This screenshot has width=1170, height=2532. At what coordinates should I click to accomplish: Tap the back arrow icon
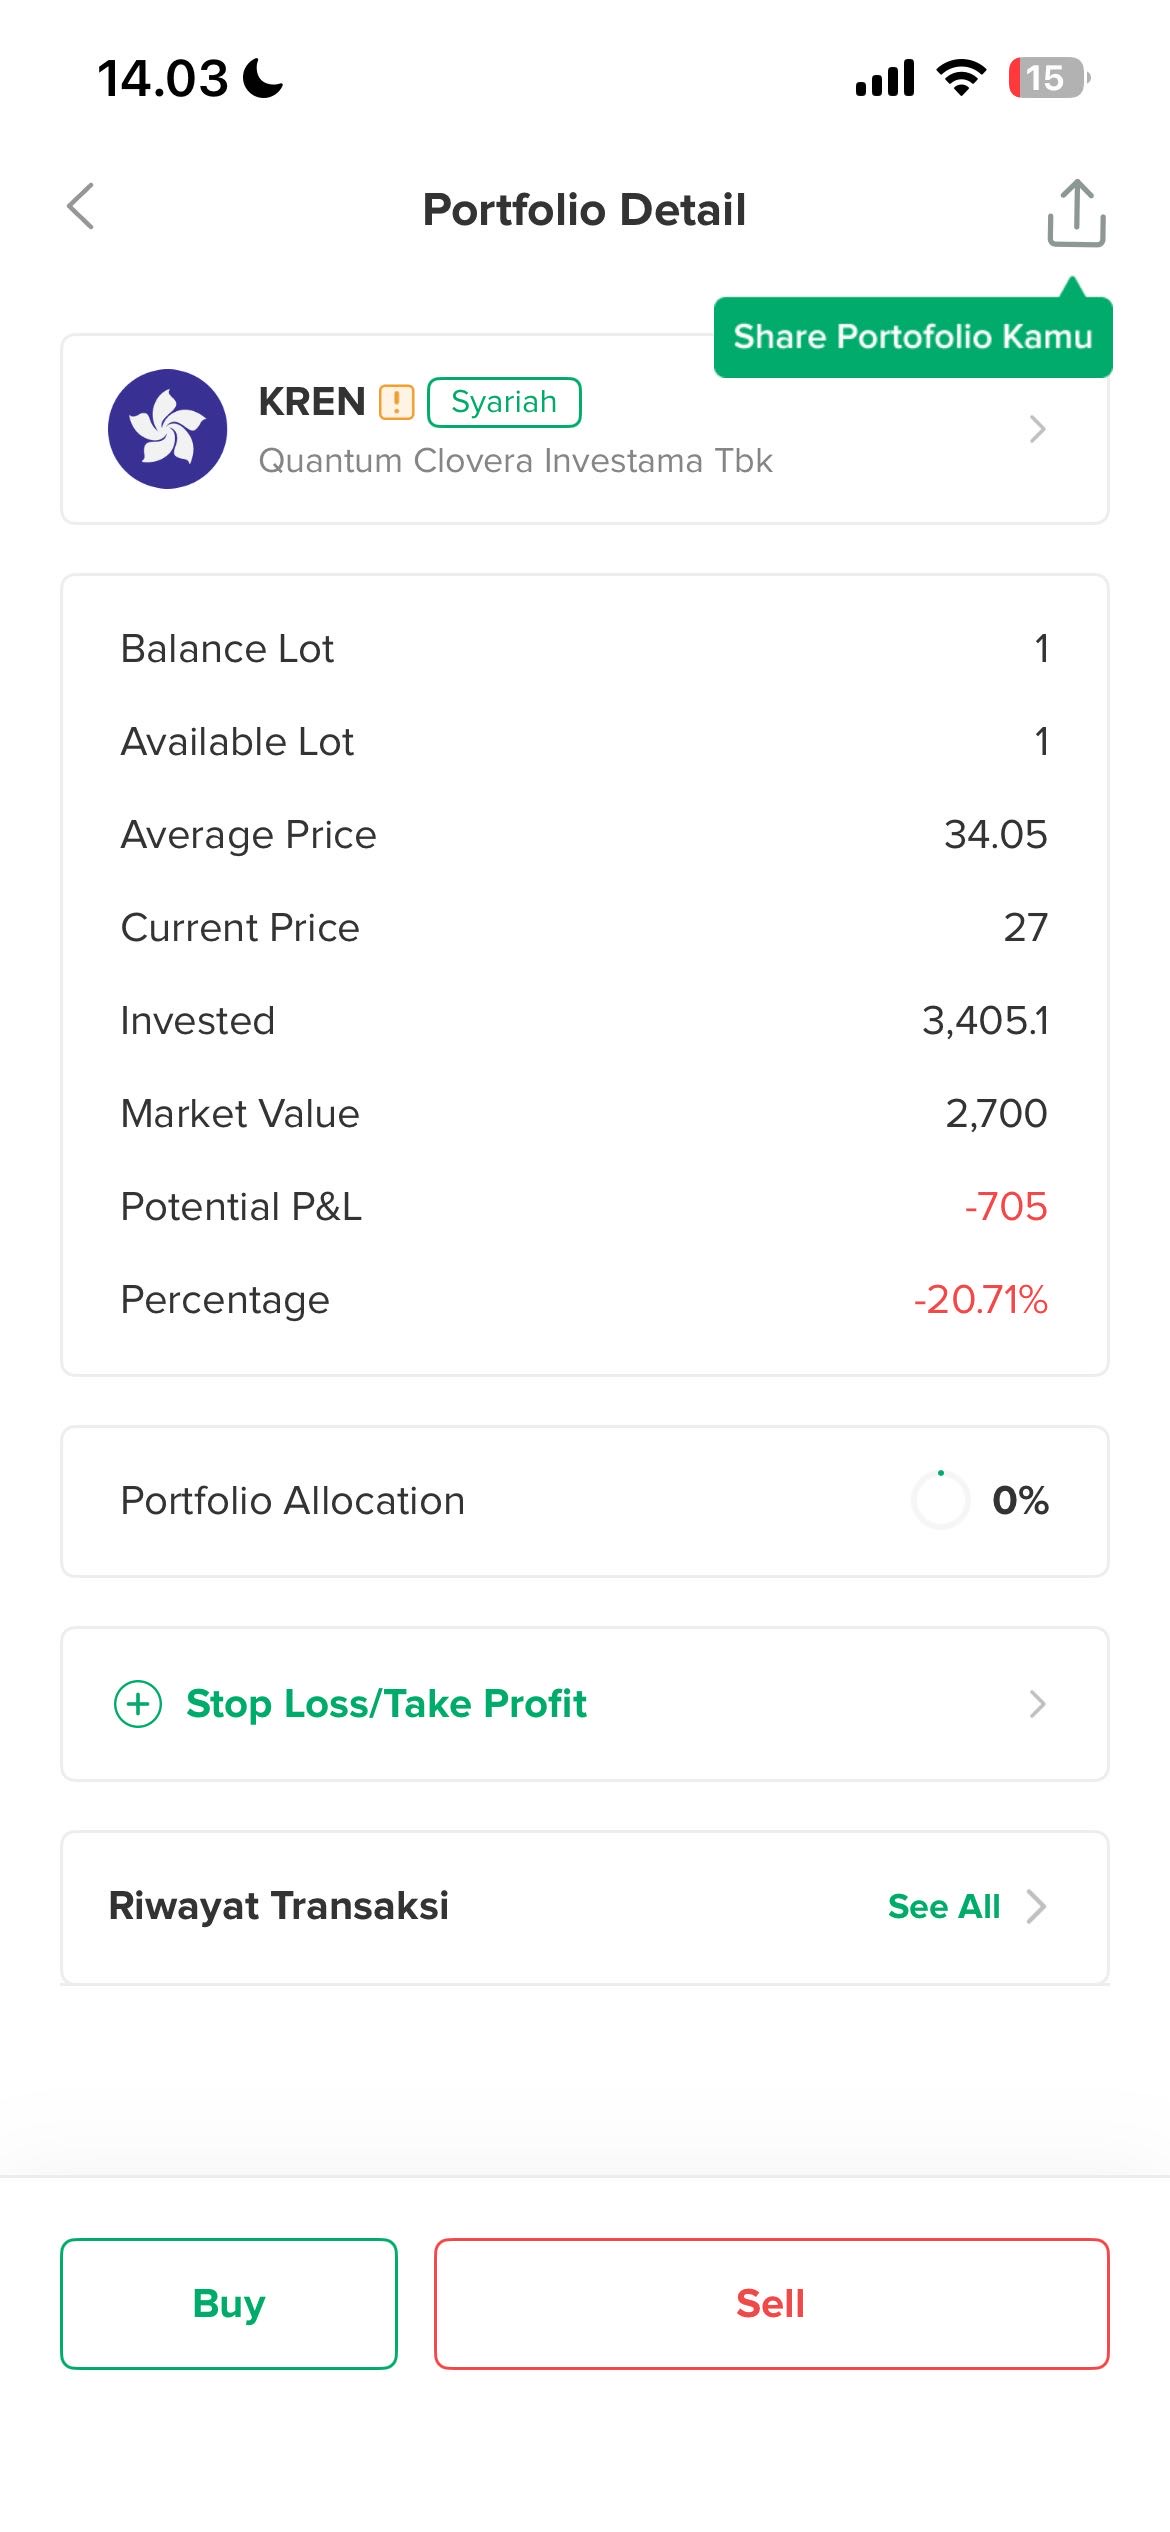(x=81, y=207)
